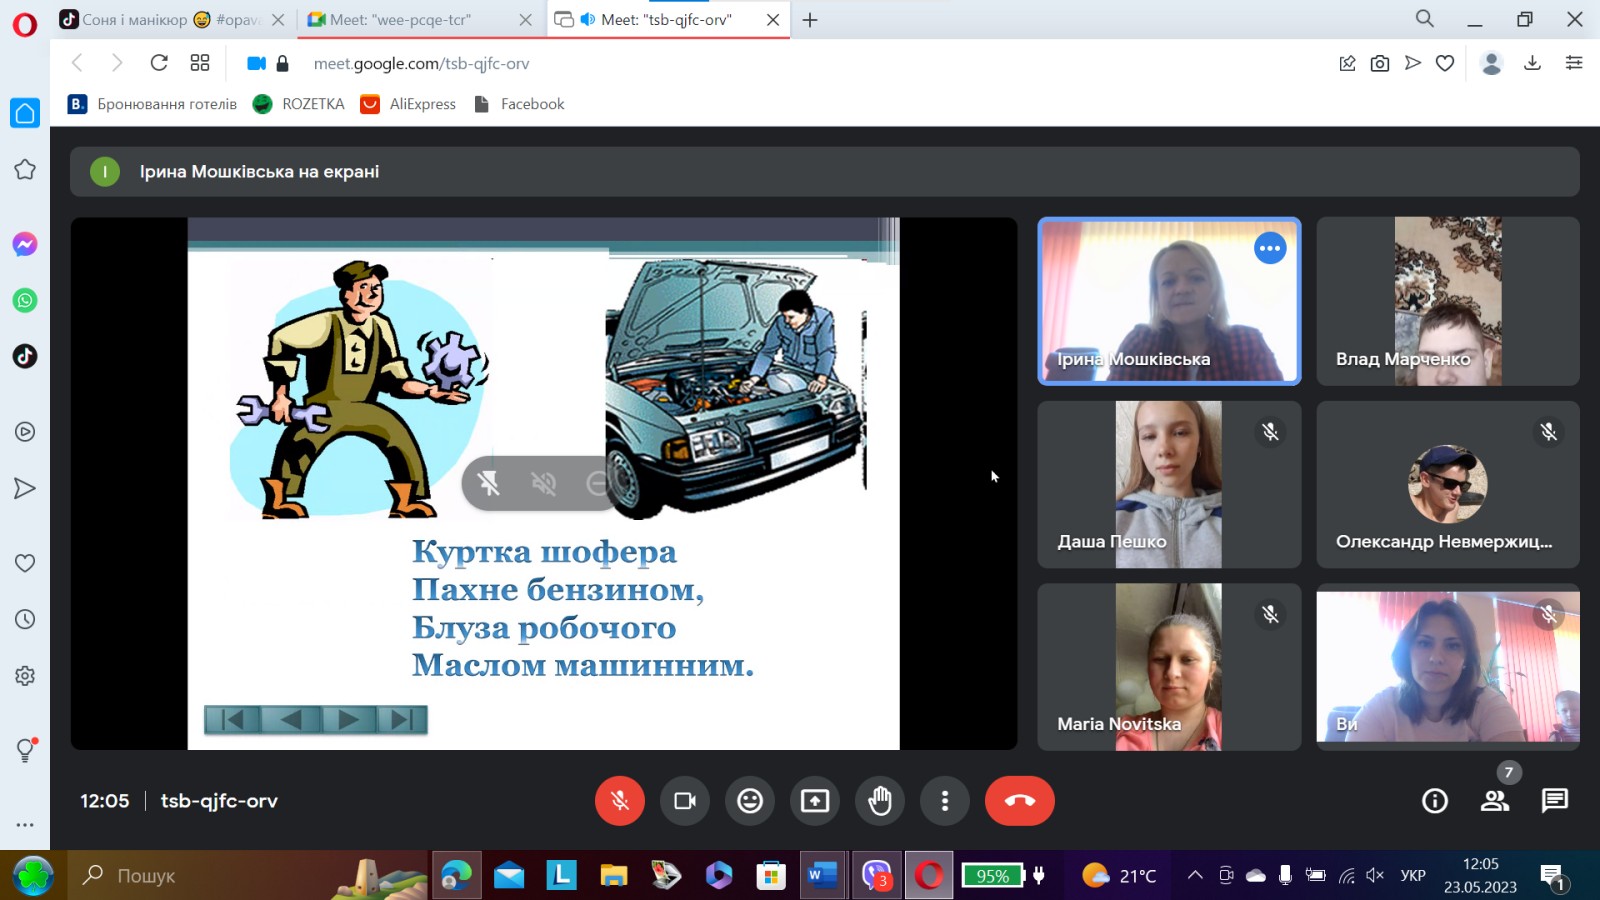1600x900 pixels.
Task: Open meeting details info panel
Action: [1434, 801]
